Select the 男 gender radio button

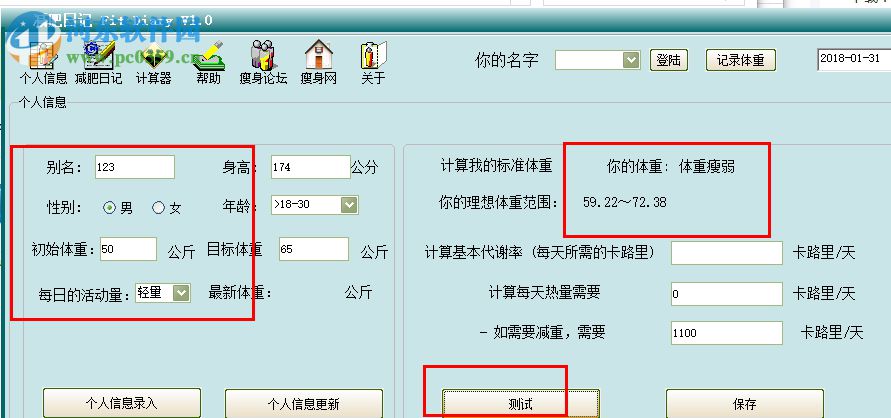[109, 208]
